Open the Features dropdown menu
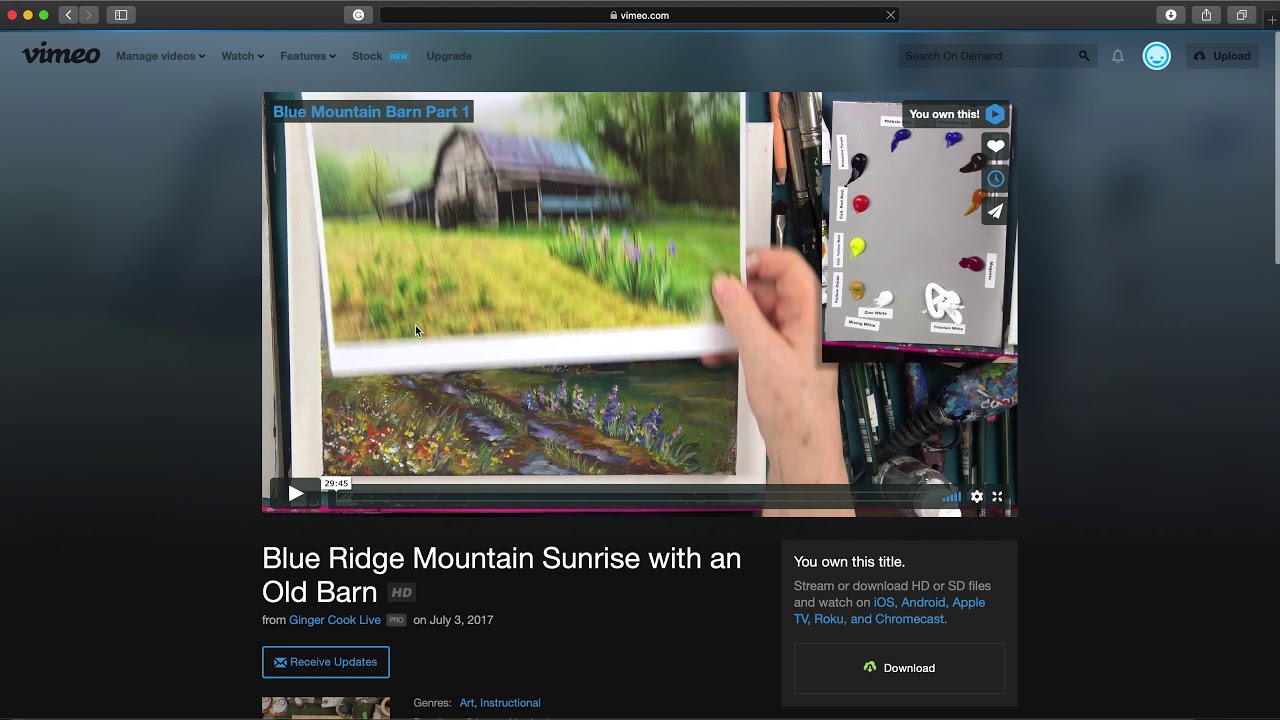The width and height of the screenshot is (1280, 720). click(x=308, y=56)
